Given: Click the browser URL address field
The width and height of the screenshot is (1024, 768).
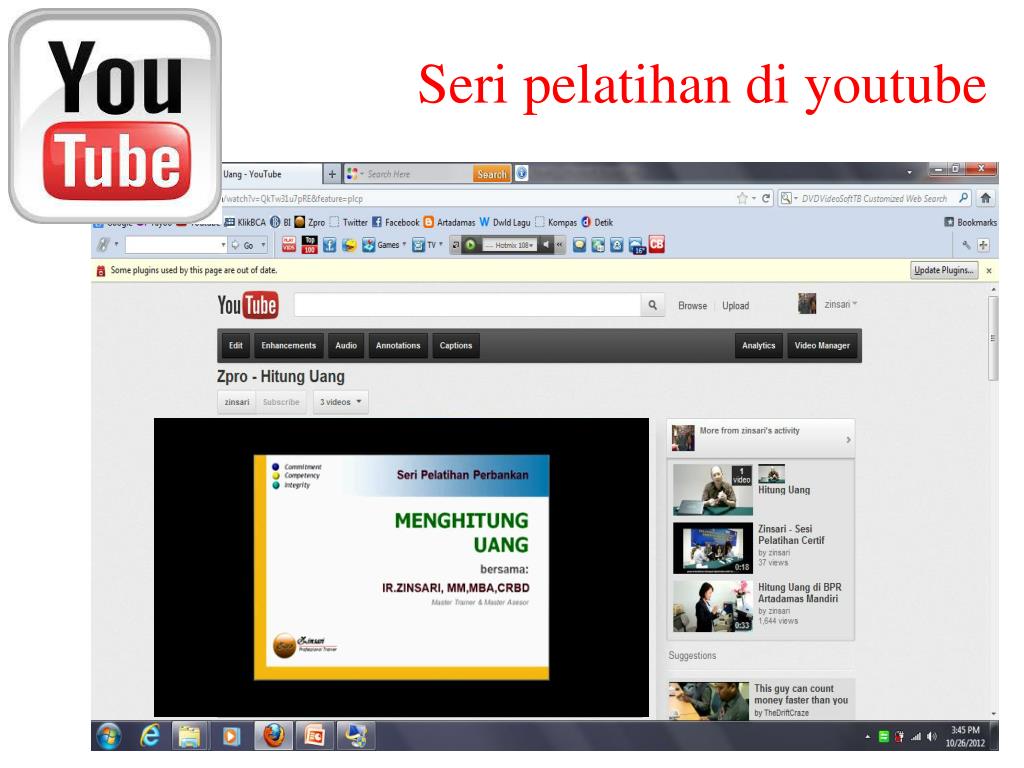Looking at the screenshot, I should (477, 198).
